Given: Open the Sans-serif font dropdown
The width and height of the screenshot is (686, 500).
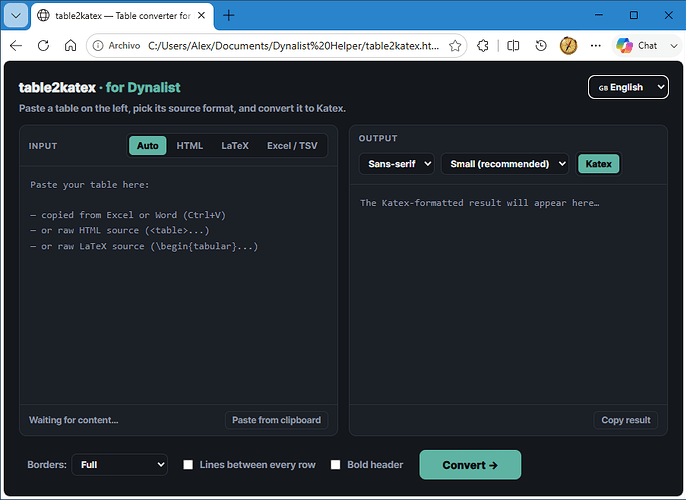Looking at the screenshot, I should pos(397,164).
